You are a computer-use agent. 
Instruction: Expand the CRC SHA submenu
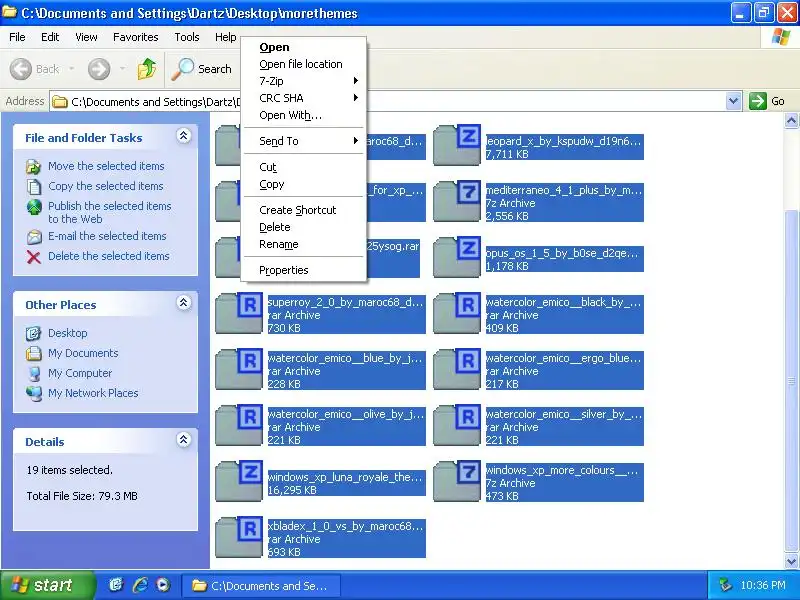click(304, 98)
